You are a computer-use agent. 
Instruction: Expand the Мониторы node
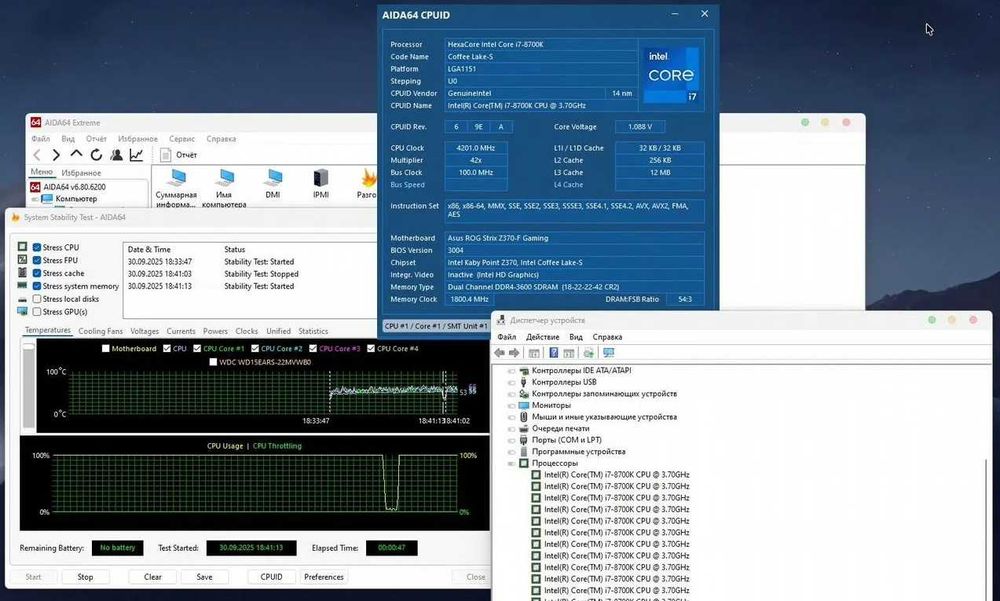[511, 405]
